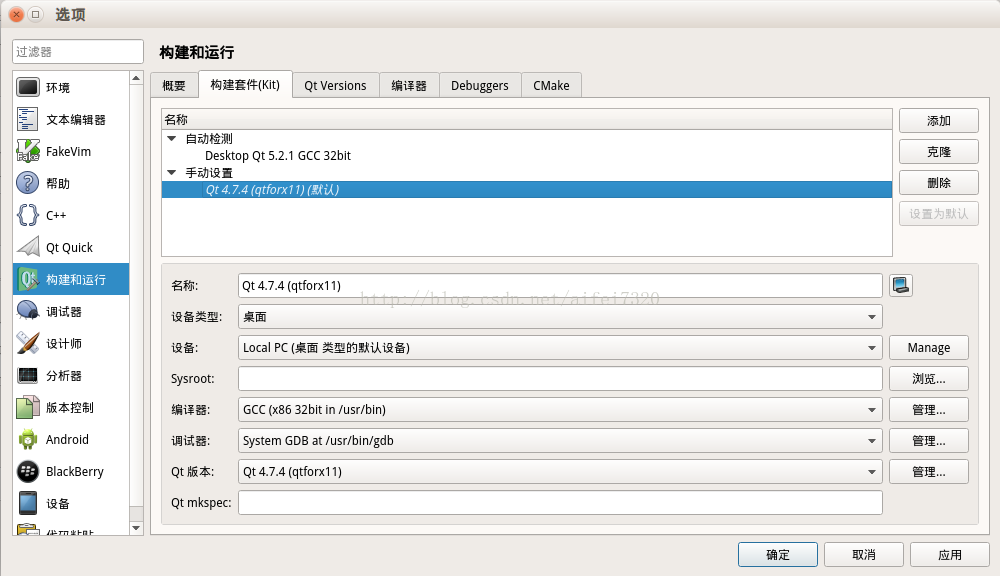Viewport: 1000px width, 576px height.
Task: Click the kit icon button beside name field
Action: (901, 285)
